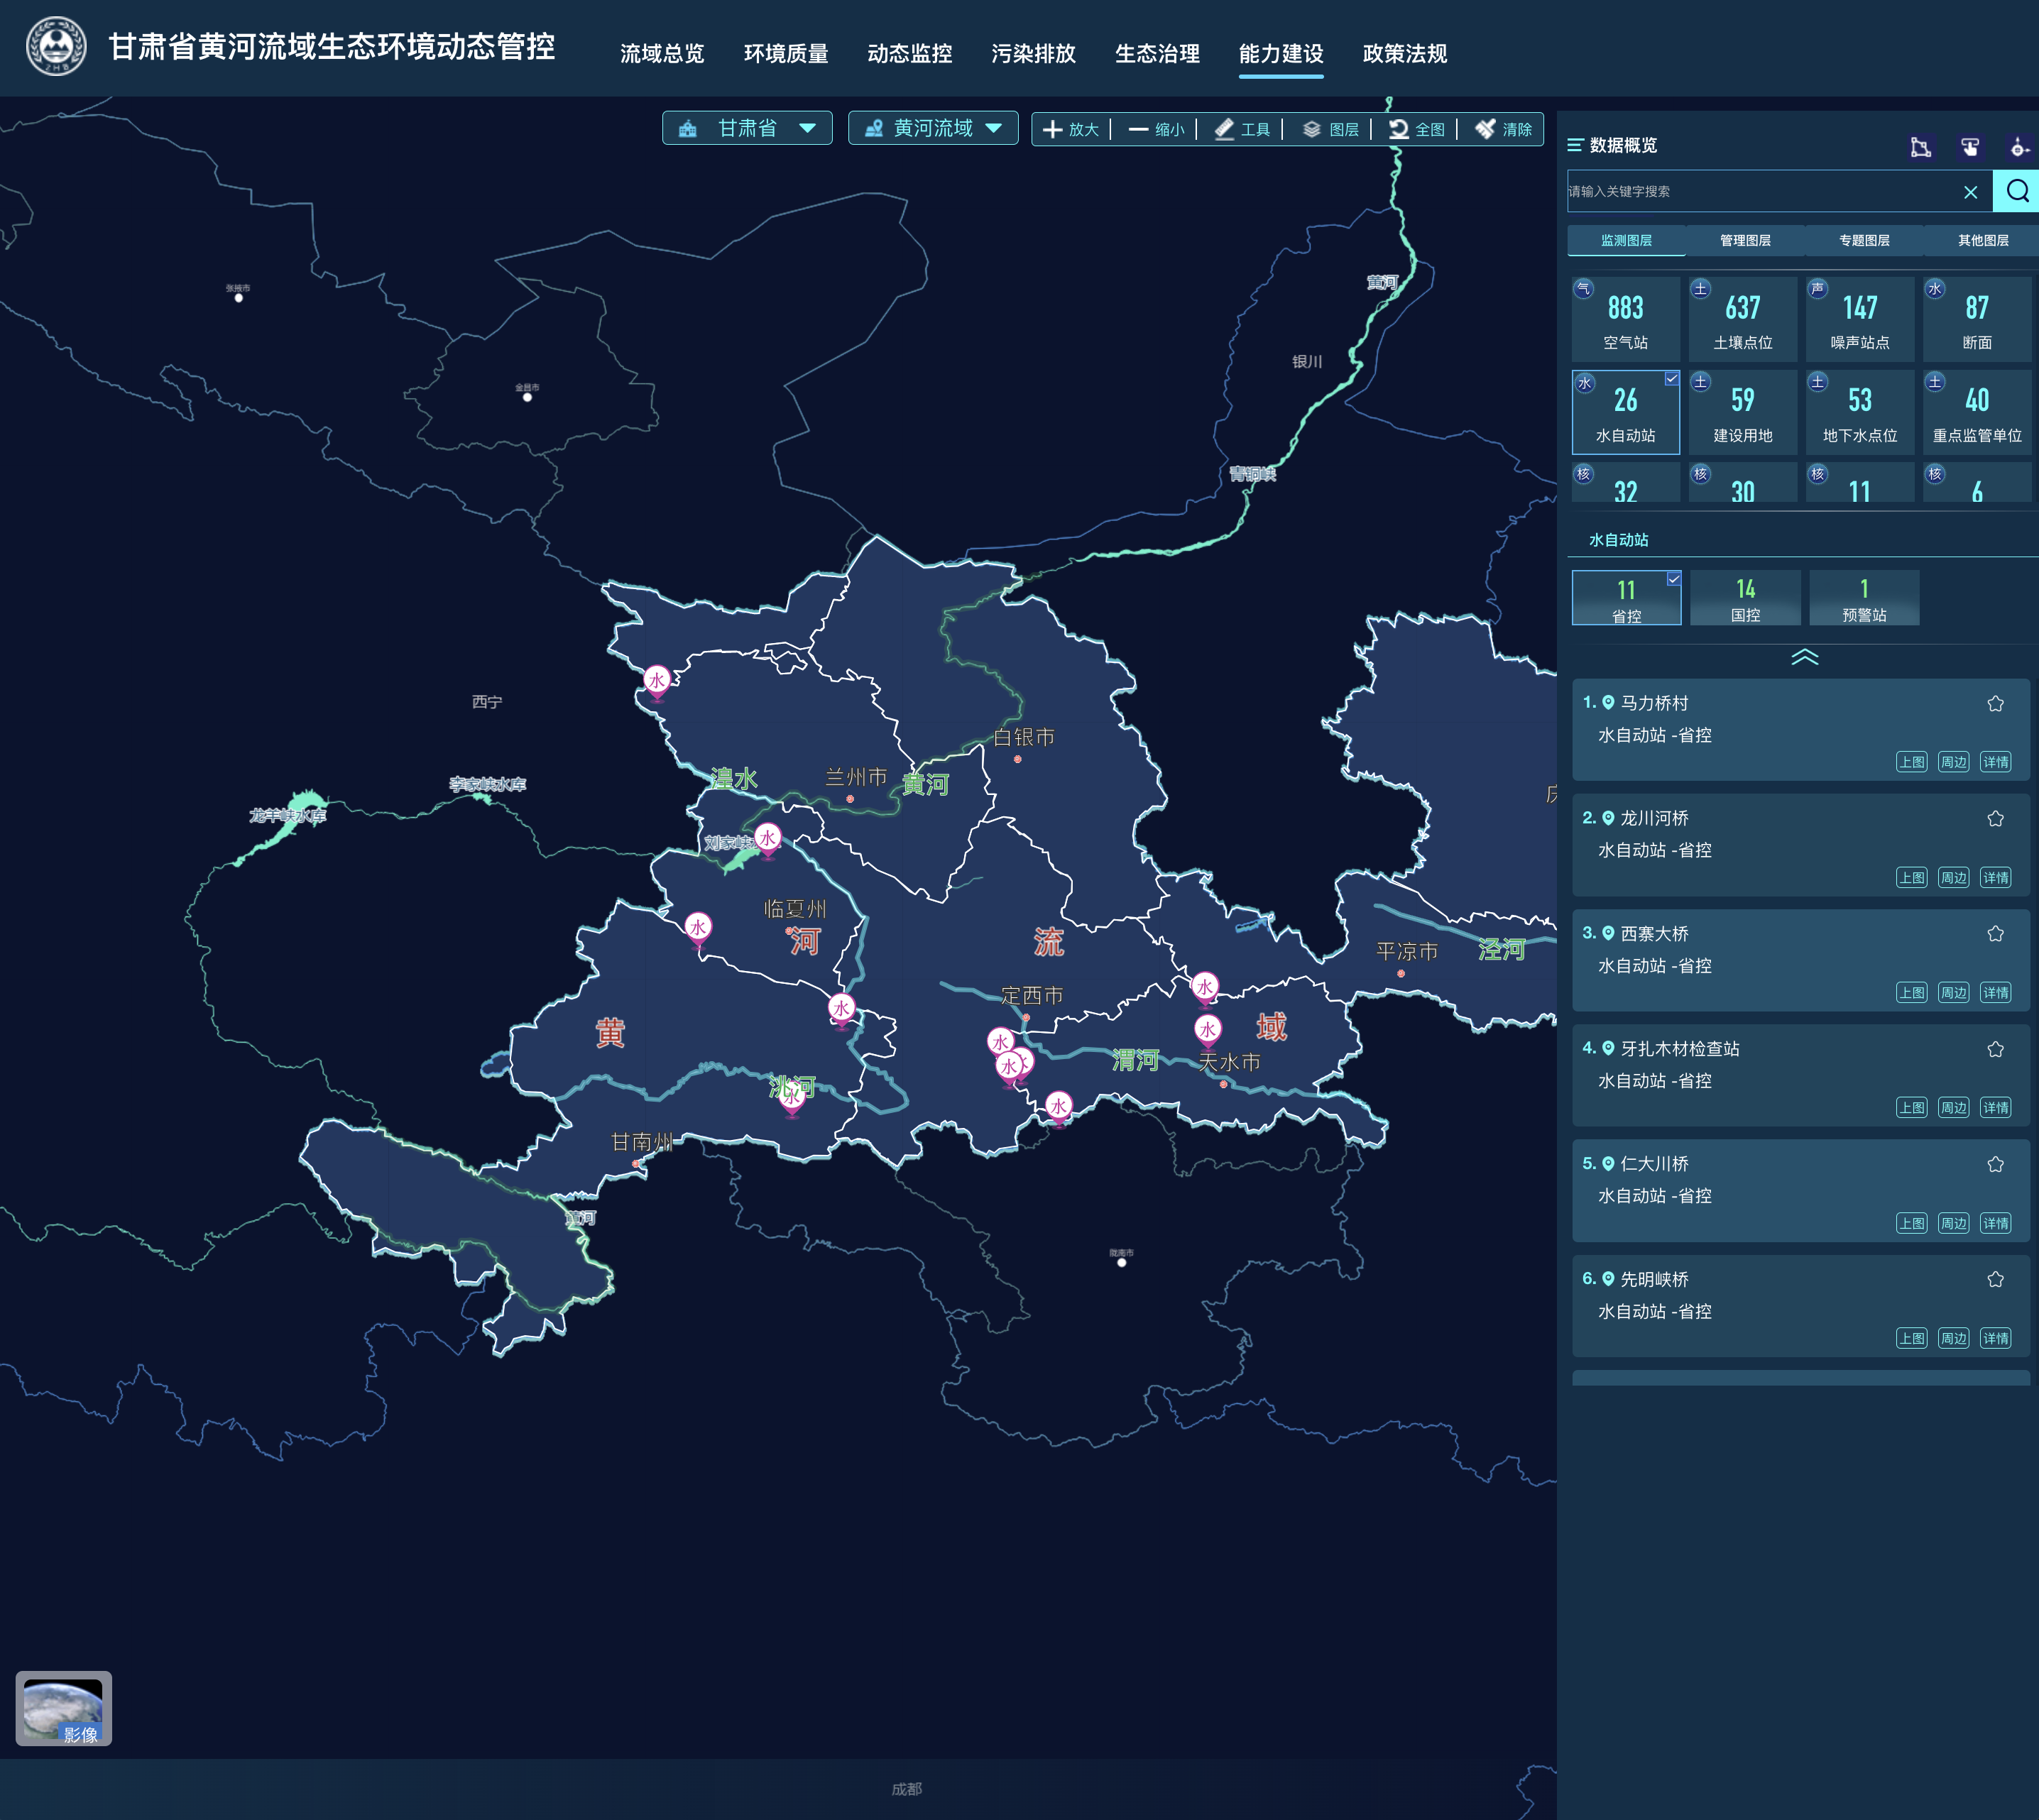Image resolution: width=2039 pixels, height=1820 pixels.
Task: Select the 能力建设 navigation item
Action: pyautogui.click(x=1281, y=53)
